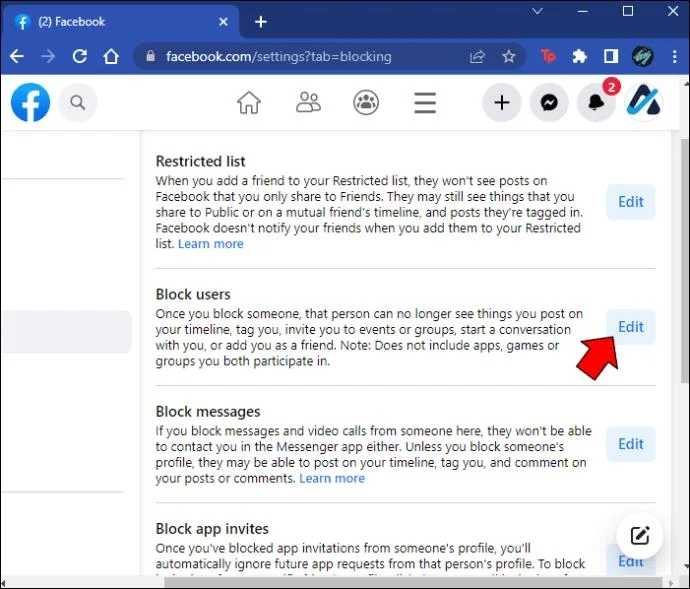The width and height of the screenshot is (690, 589).
Task: Click Edit next to Block users
Action: tap(631, 327)
